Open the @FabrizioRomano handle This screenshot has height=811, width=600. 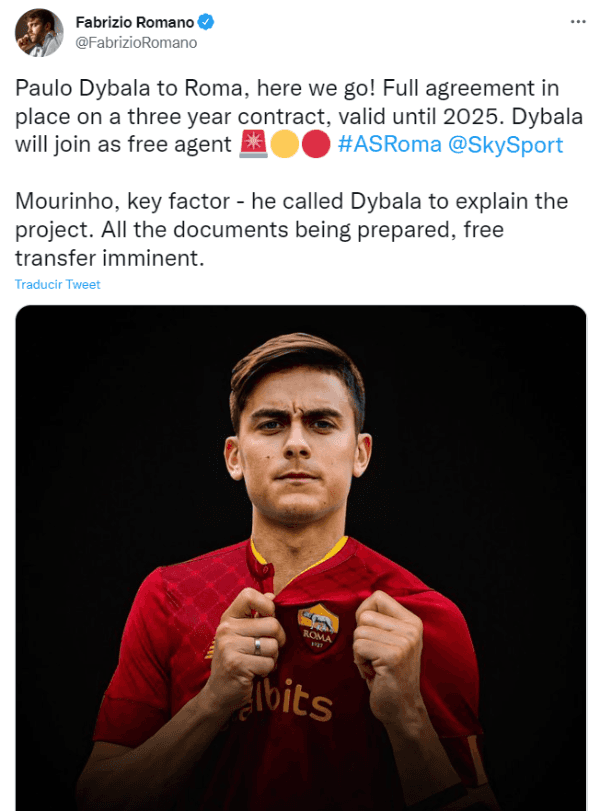point(136,43)
